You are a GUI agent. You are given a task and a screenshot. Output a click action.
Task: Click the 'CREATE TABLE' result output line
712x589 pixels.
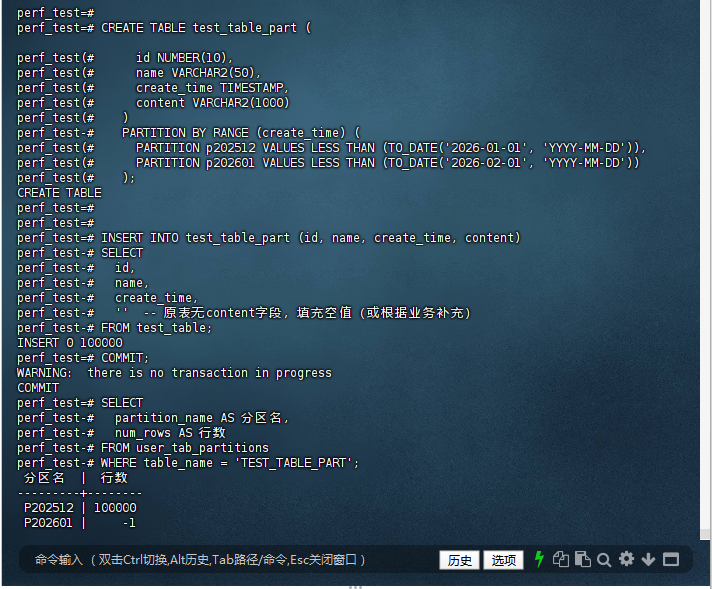(59, 193)
